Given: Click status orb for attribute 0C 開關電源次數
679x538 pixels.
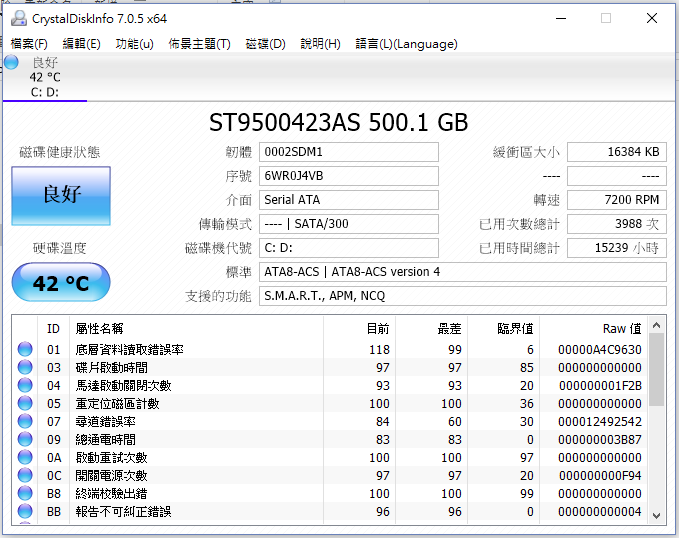Looking at the screenshot, I should (x=25, y=475).
